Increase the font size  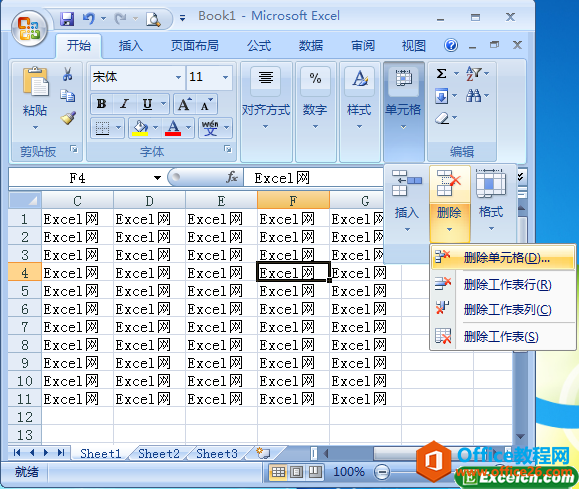tap(184, 104)
